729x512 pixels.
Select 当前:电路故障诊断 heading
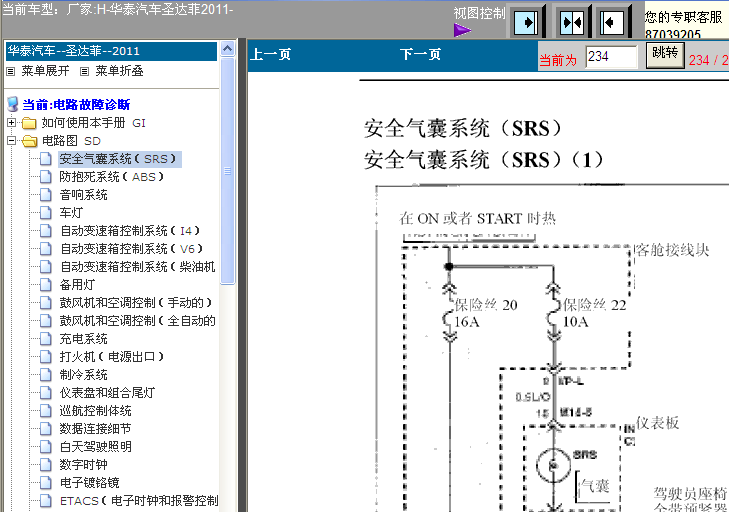pos(76,105)
